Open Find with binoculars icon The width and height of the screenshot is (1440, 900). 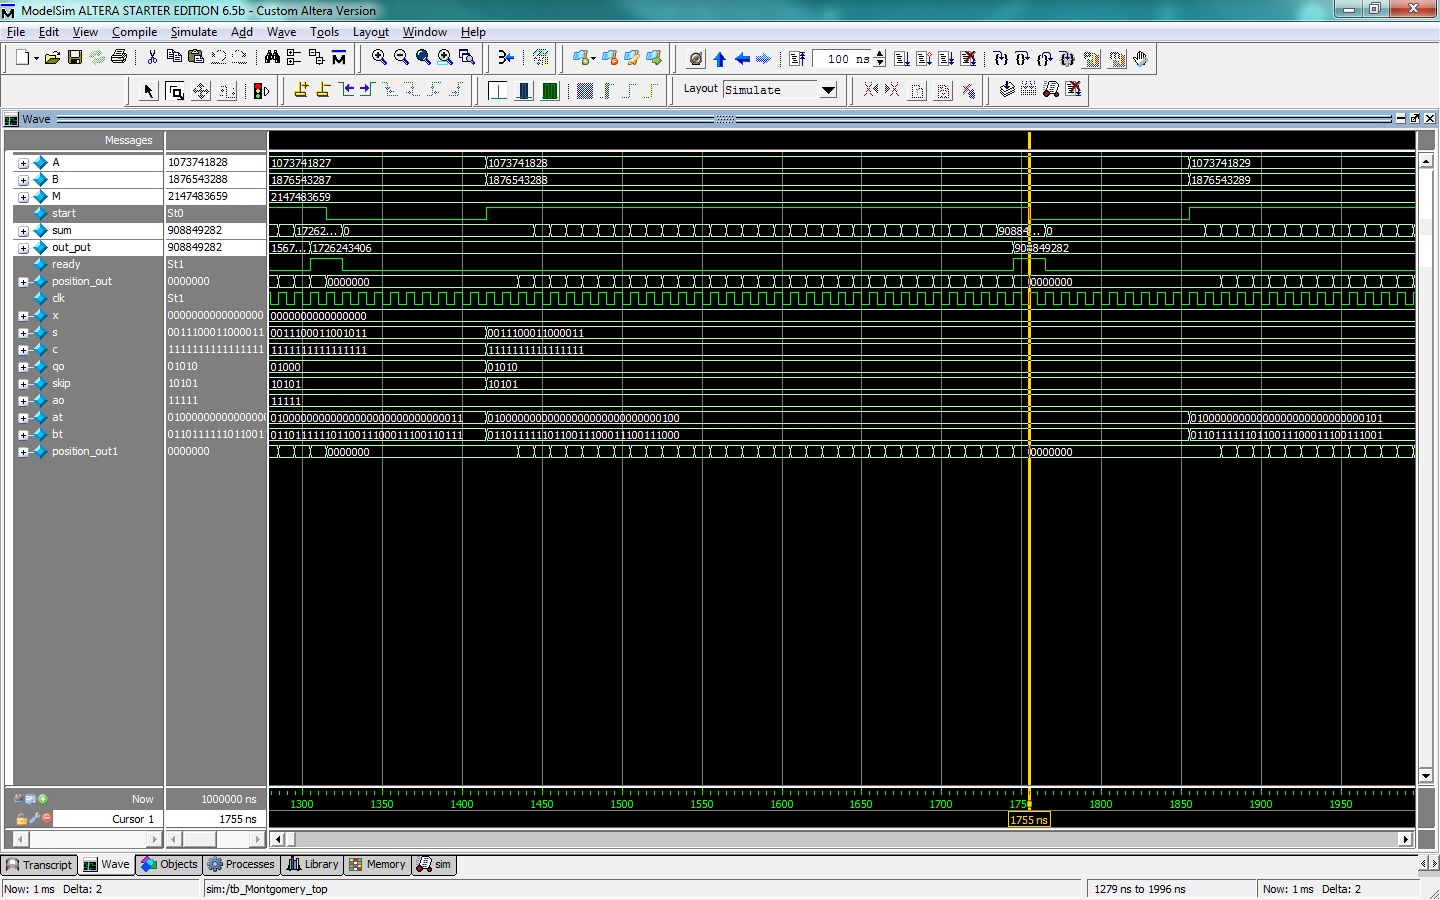[272, 58]
